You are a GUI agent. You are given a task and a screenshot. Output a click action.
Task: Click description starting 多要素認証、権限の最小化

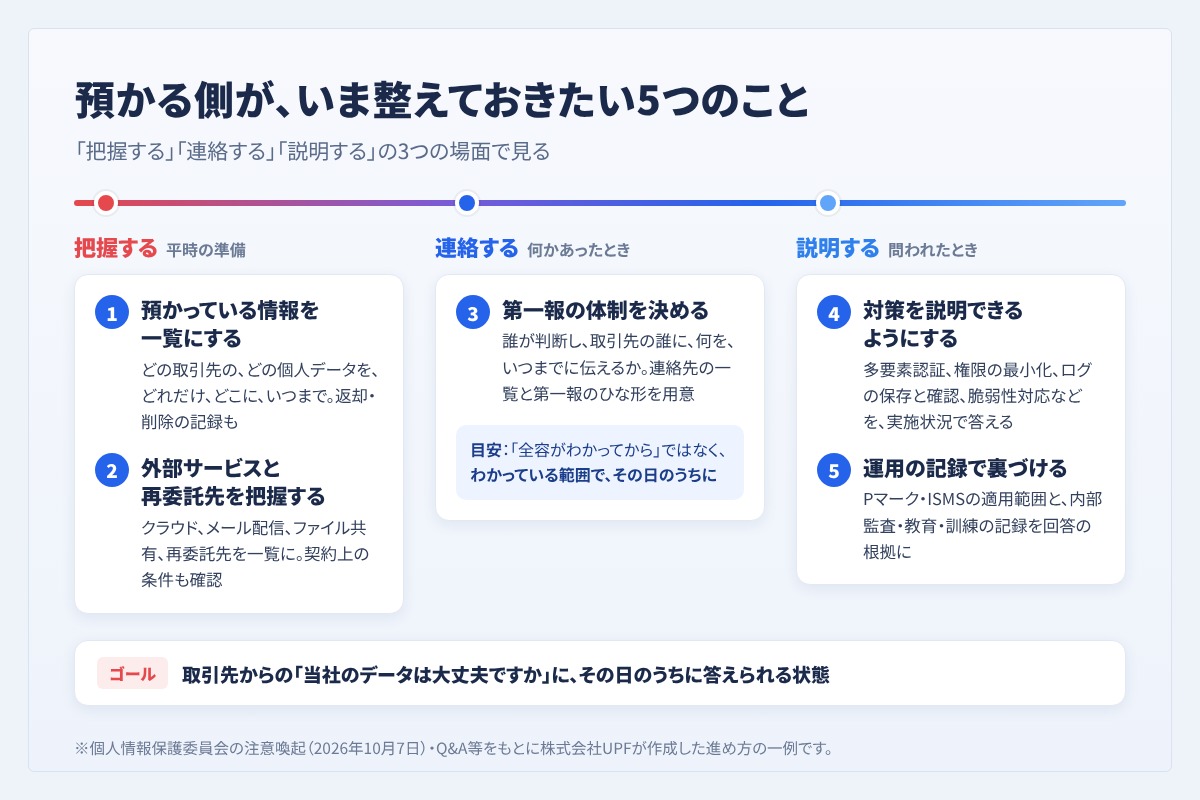(978, 395)
